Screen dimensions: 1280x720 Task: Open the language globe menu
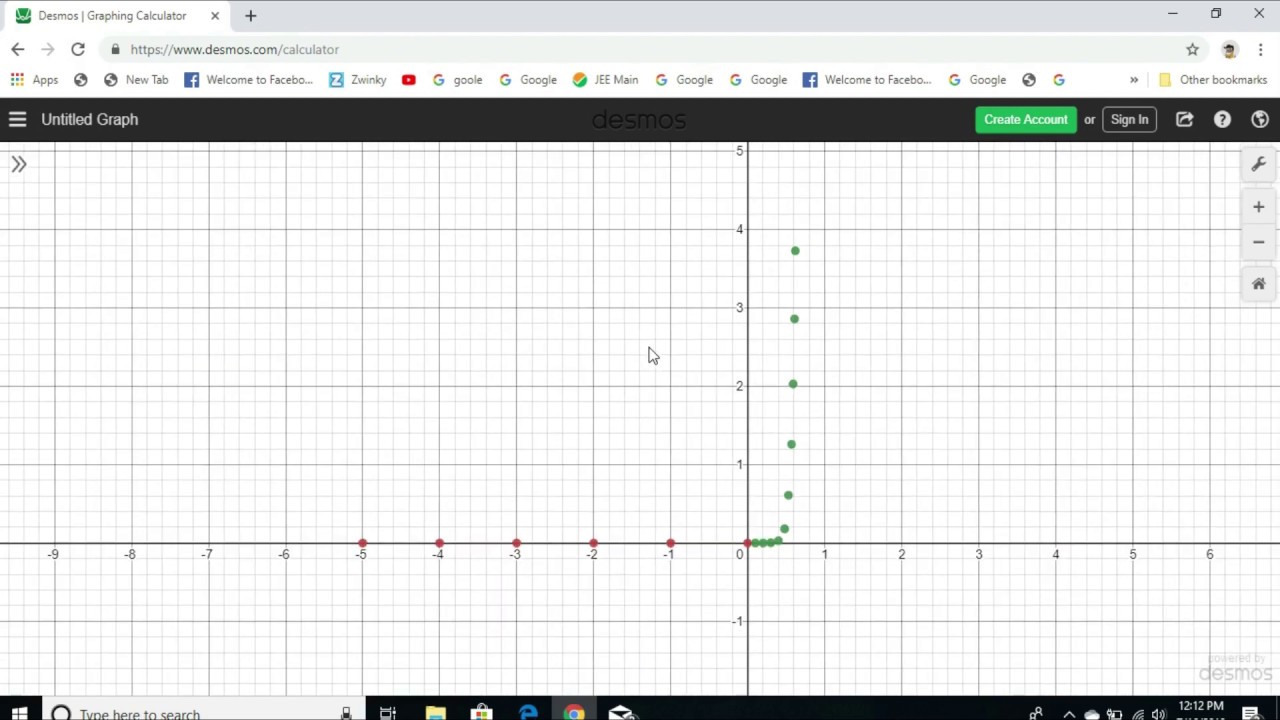[1259, 119]
